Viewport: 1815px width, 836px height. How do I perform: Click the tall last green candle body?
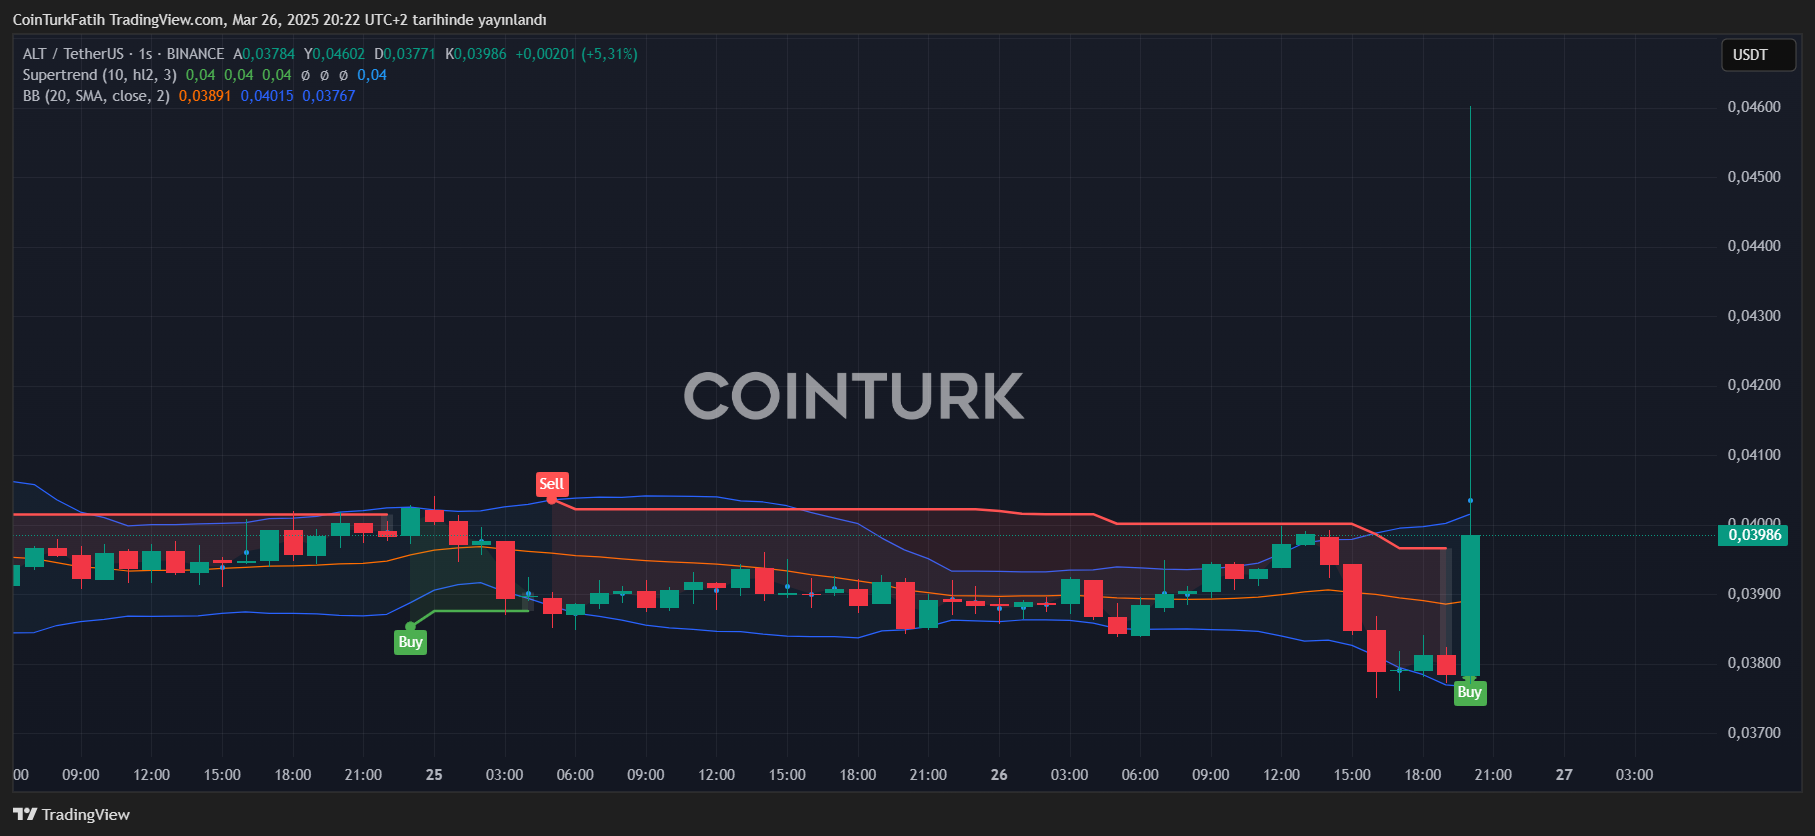pos(1470,606)
